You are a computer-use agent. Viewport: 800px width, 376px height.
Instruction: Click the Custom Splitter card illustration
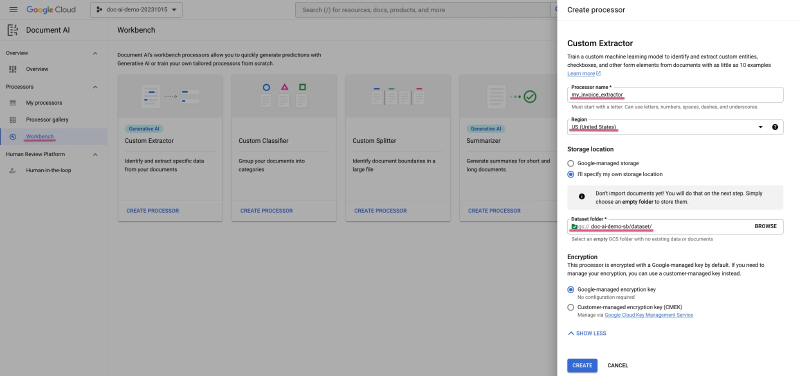coord(398,96)
